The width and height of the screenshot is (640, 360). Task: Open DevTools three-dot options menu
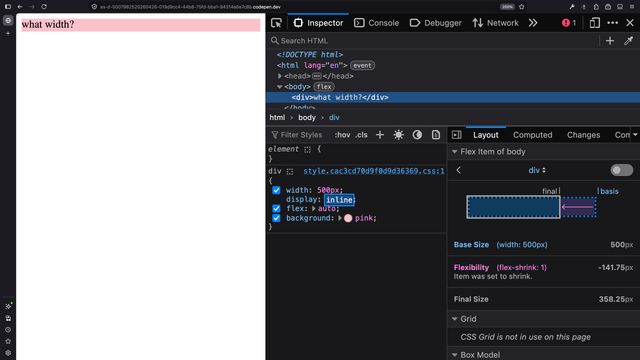612,23
